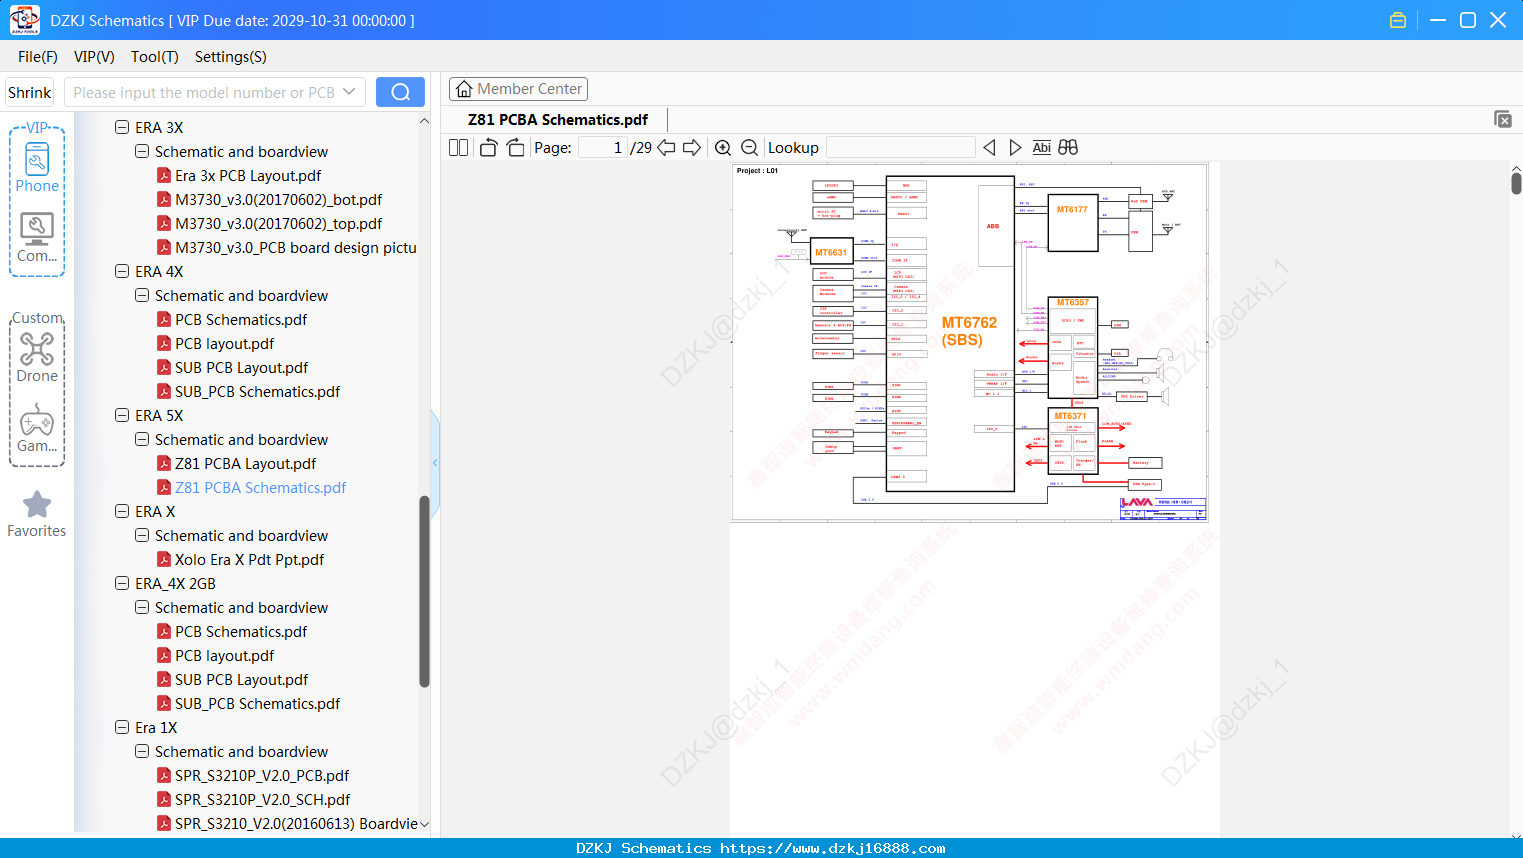The height and width of the screenshot is (858, 1523).
Task: Open the Computer category in sidebar
Action: coord(37,238)
